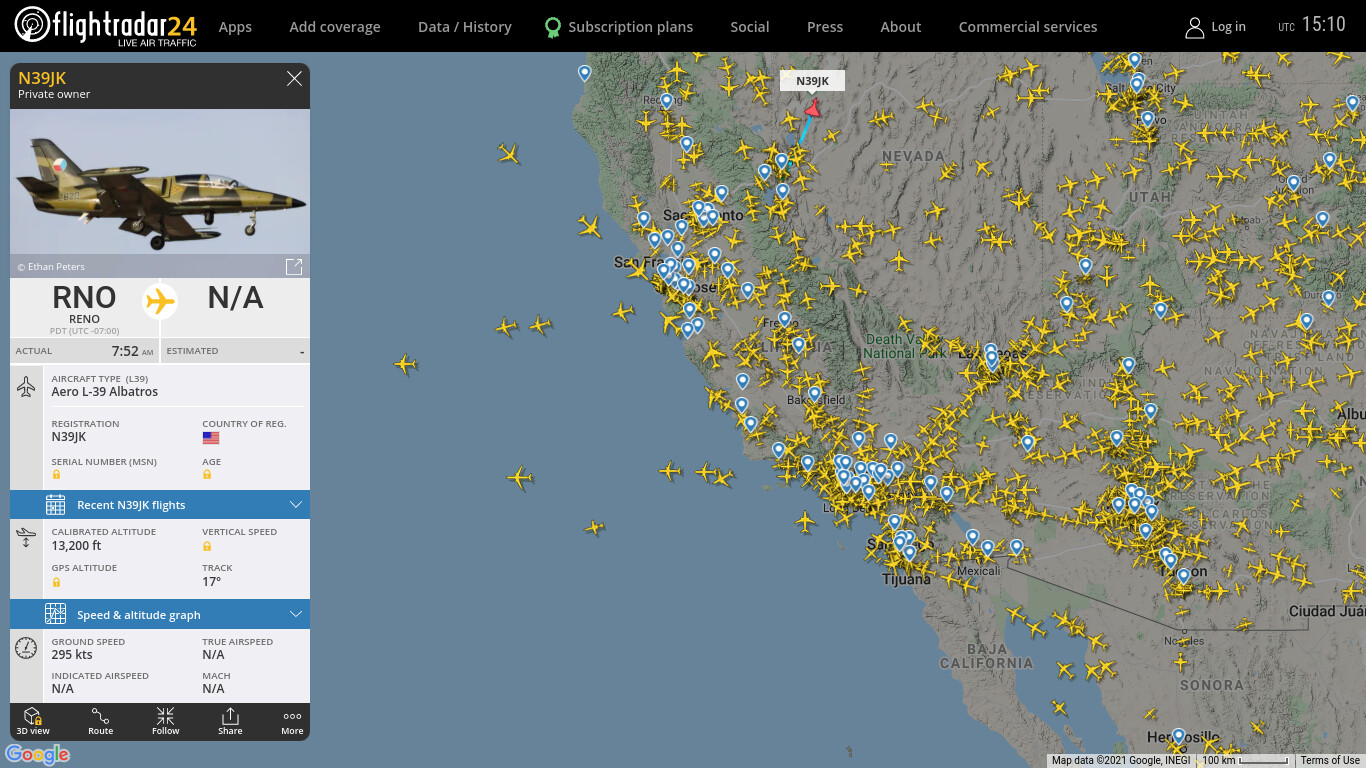Image resolution: width=1366 pixels, height=768 pixels.
Task: Click the UTC clock display
Action: pos(1312,25)
